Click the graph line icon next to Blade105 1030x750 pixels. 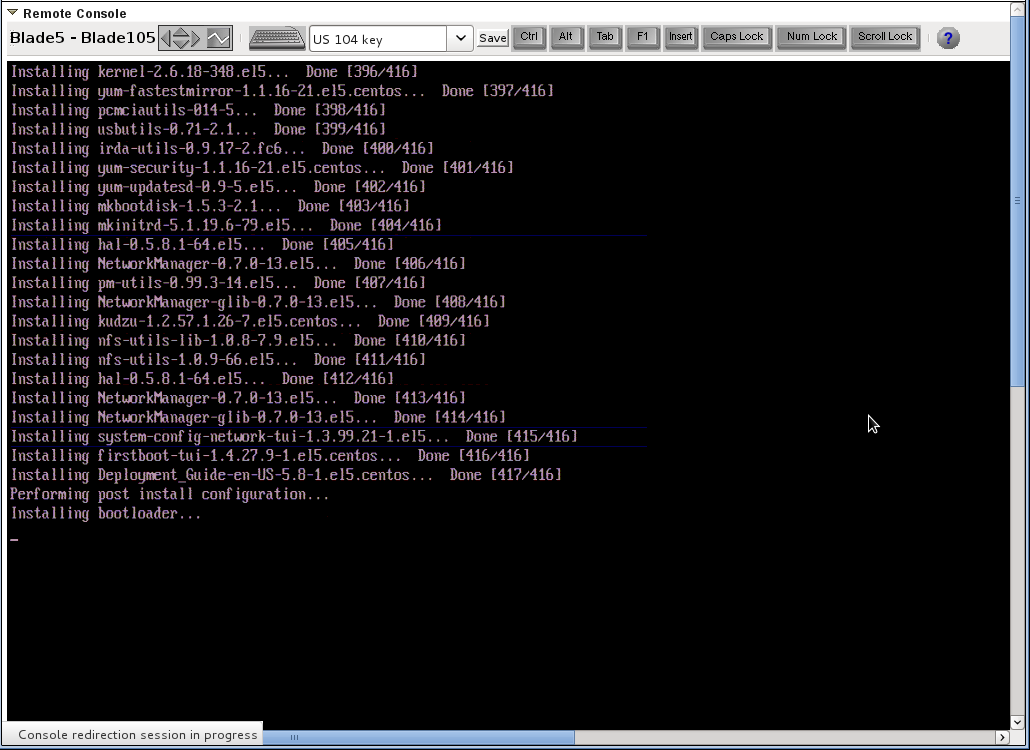click(219, 38)
